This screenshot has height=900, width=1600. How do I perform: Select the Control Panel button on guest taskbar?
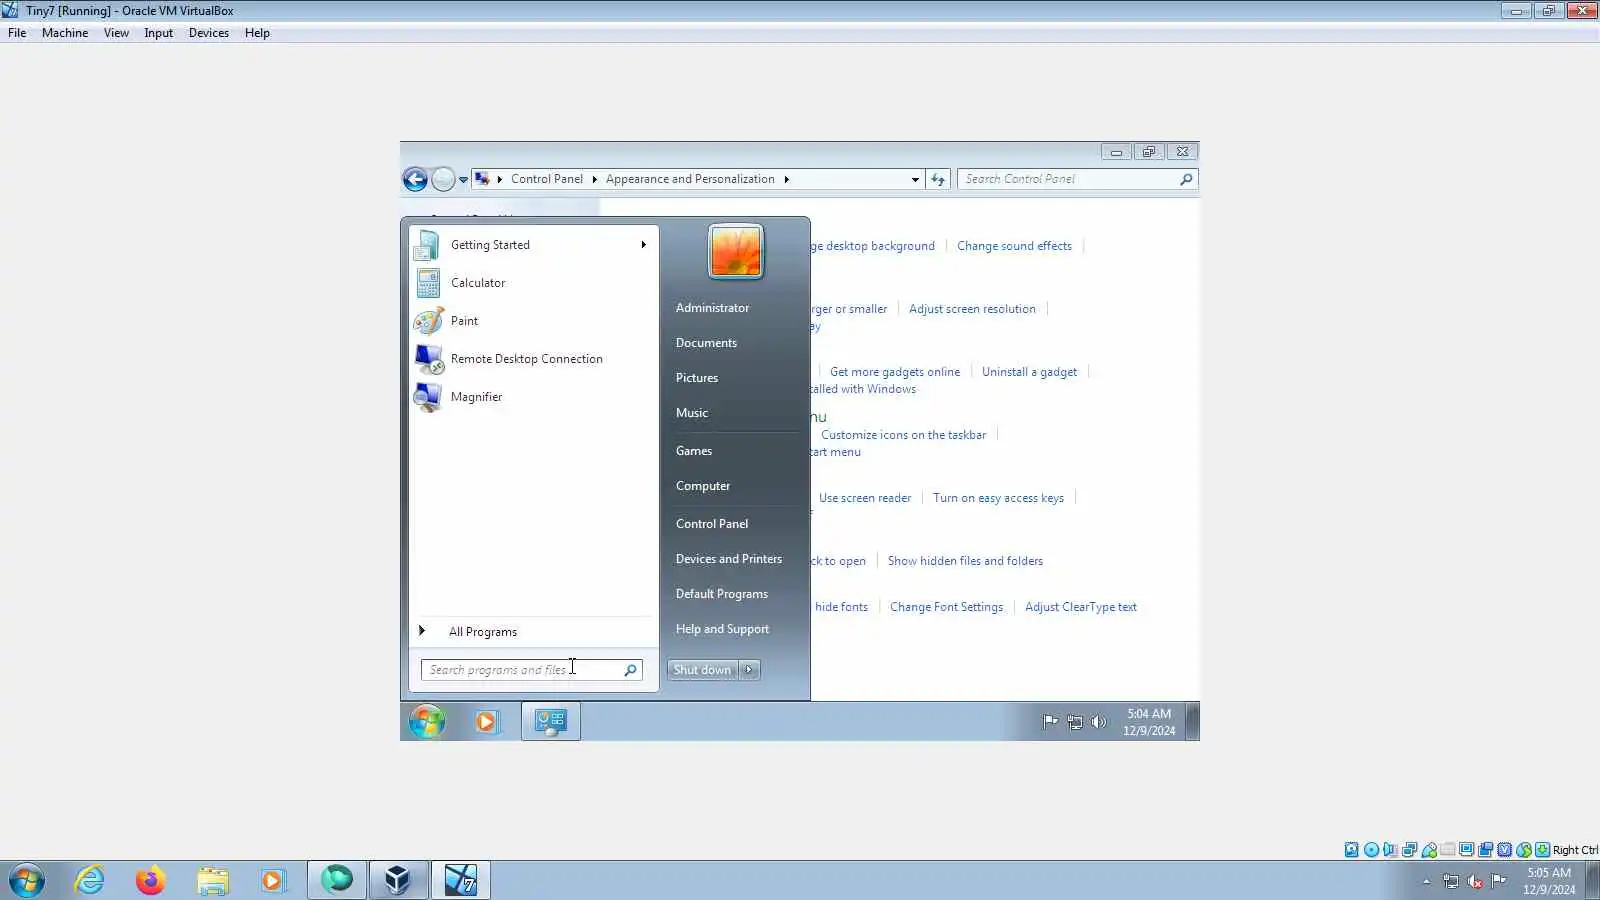[551, 721]
